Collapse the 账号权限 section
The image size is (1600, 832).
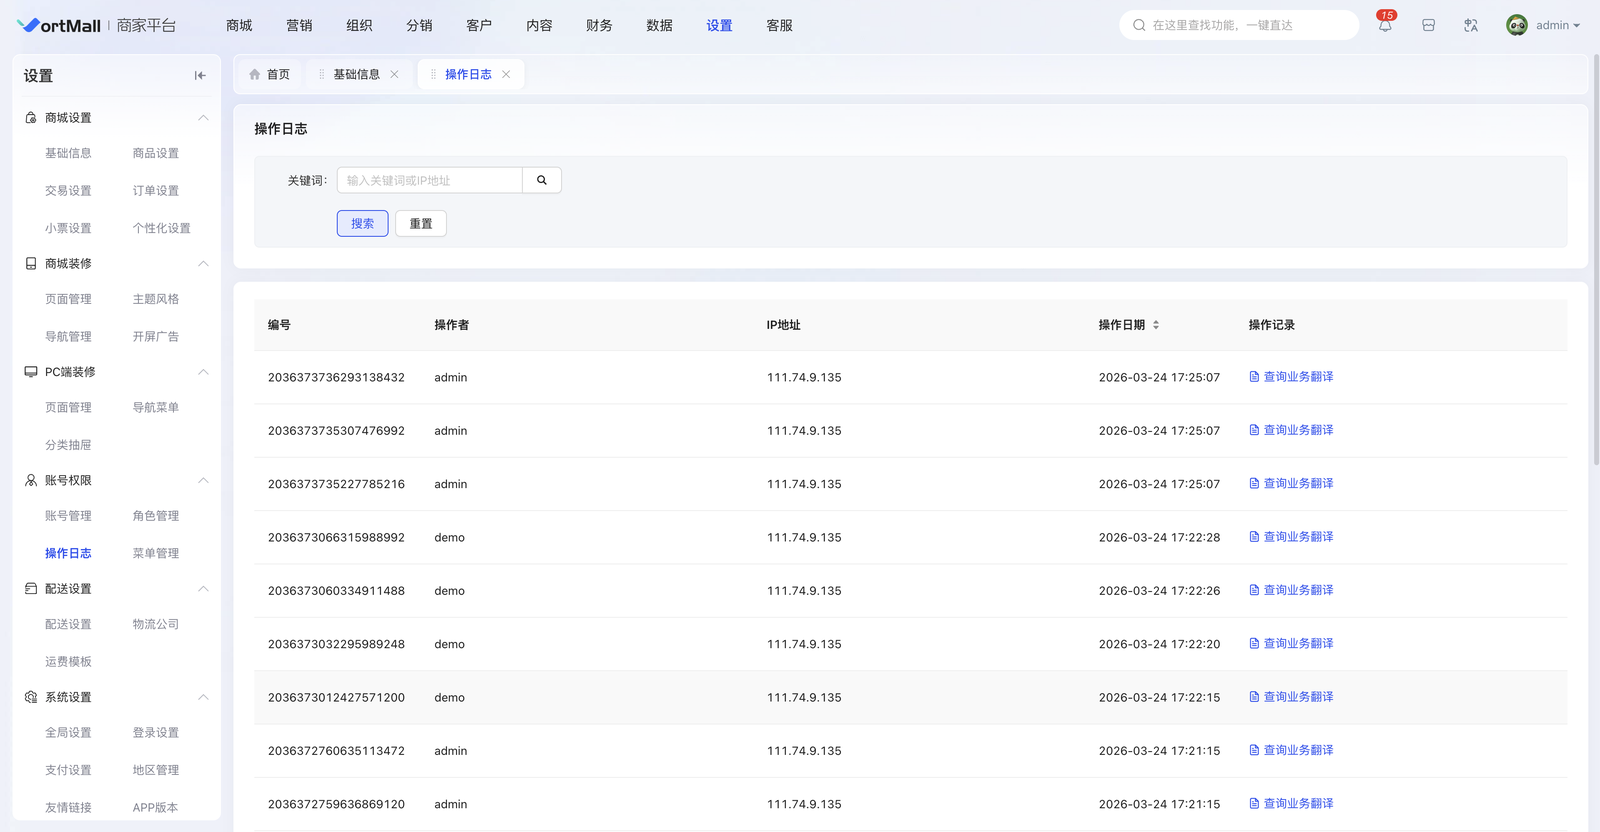point(203,481)
